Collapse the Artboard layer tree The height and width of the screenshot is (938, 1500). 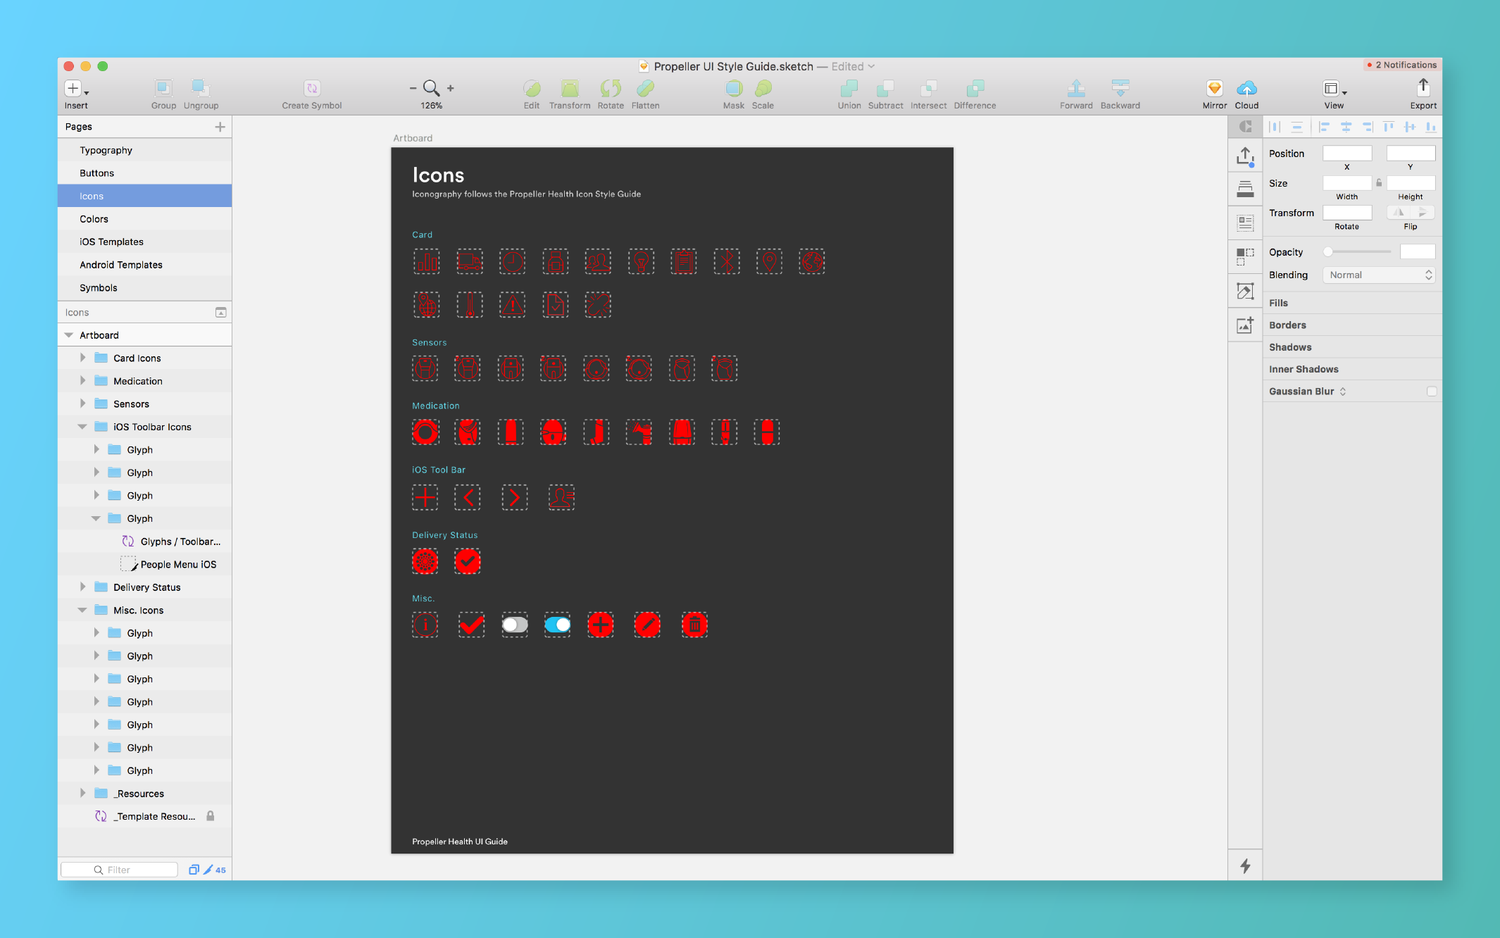click(69, 335)
